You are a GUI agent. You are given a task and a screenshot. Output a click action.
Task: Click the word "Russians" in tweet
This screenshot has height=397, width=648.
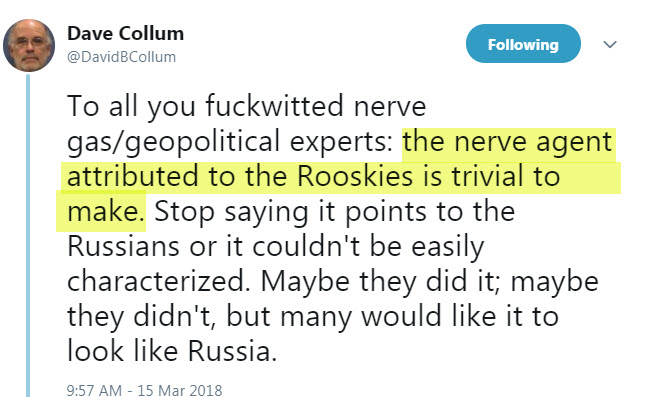[123, 247]
